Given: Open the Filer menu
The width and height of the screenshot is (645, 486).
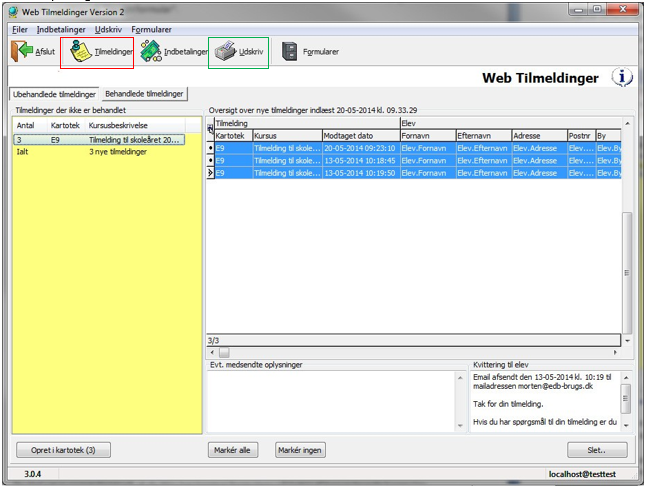Looking at the screenshot, I should click(20, 30).
